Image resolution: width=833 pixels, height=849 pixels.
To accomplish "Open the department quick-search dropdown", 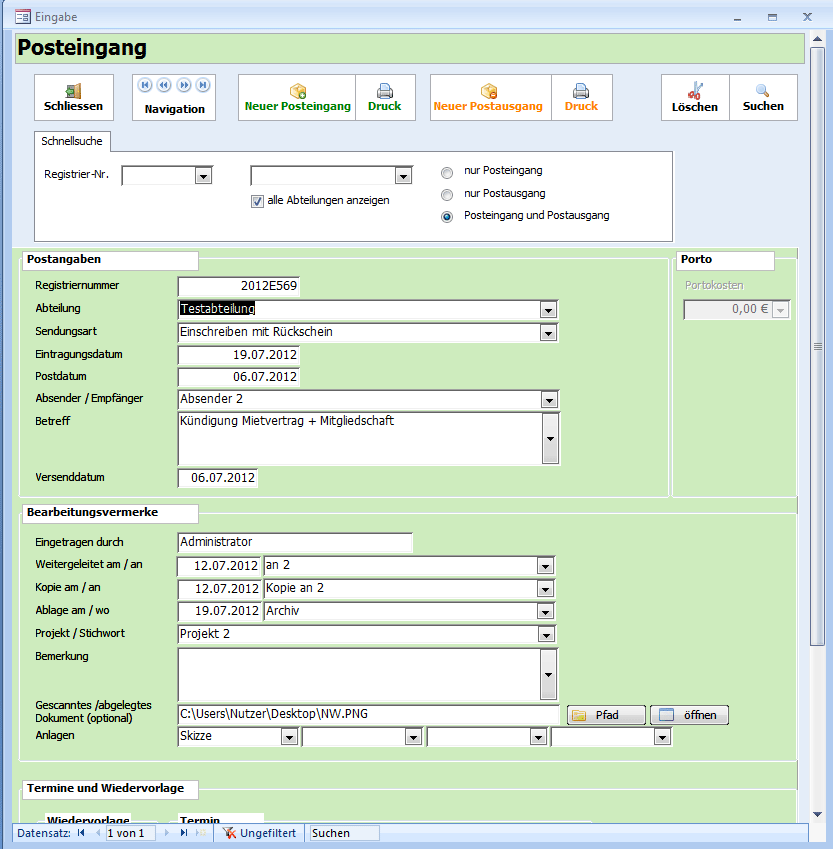I will pyautogui.click(x=403, y=176).
